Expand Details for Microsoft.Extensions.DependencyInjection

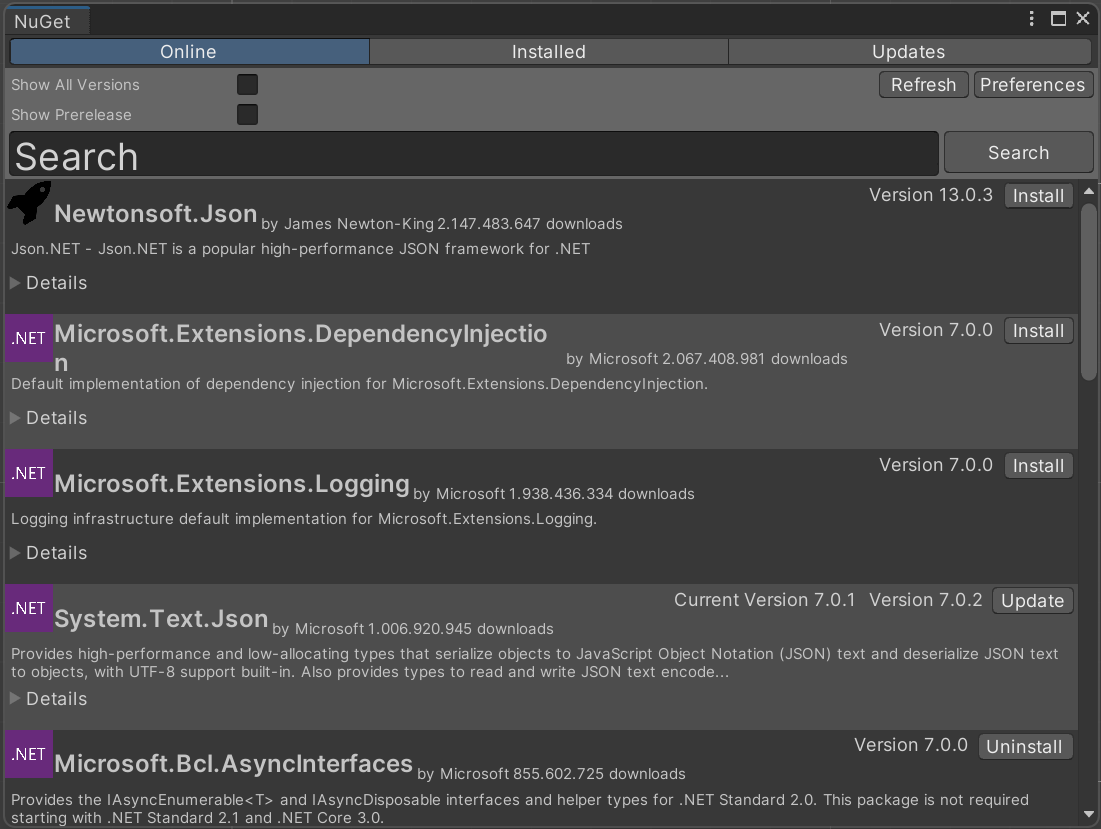(x=49, y=418)
